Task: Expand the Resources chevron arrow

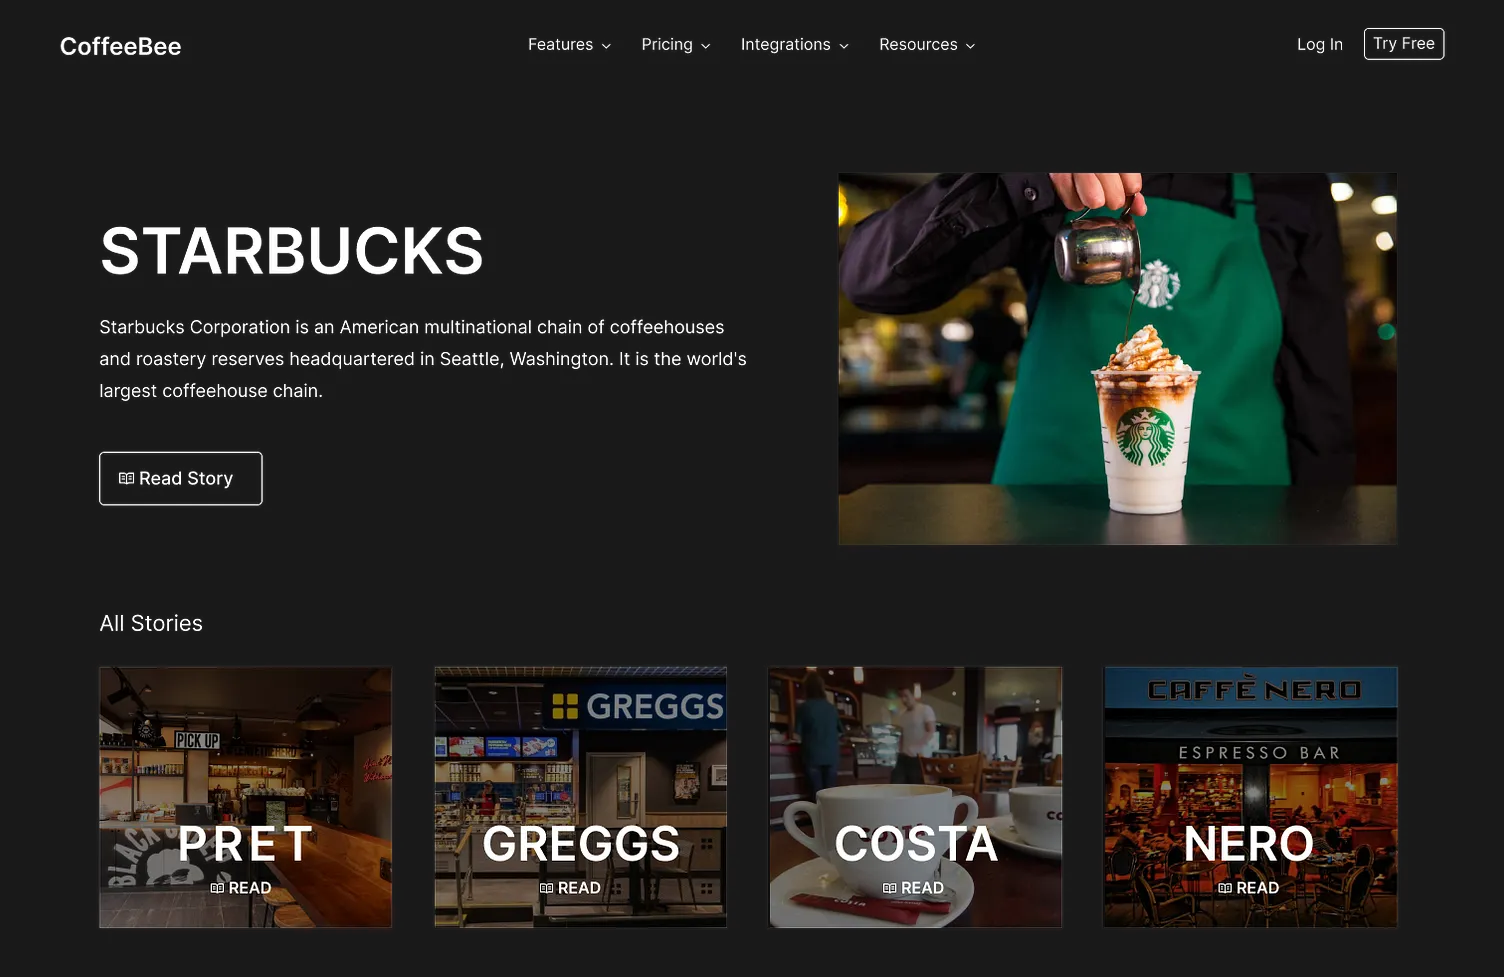Action: (970, 46)
